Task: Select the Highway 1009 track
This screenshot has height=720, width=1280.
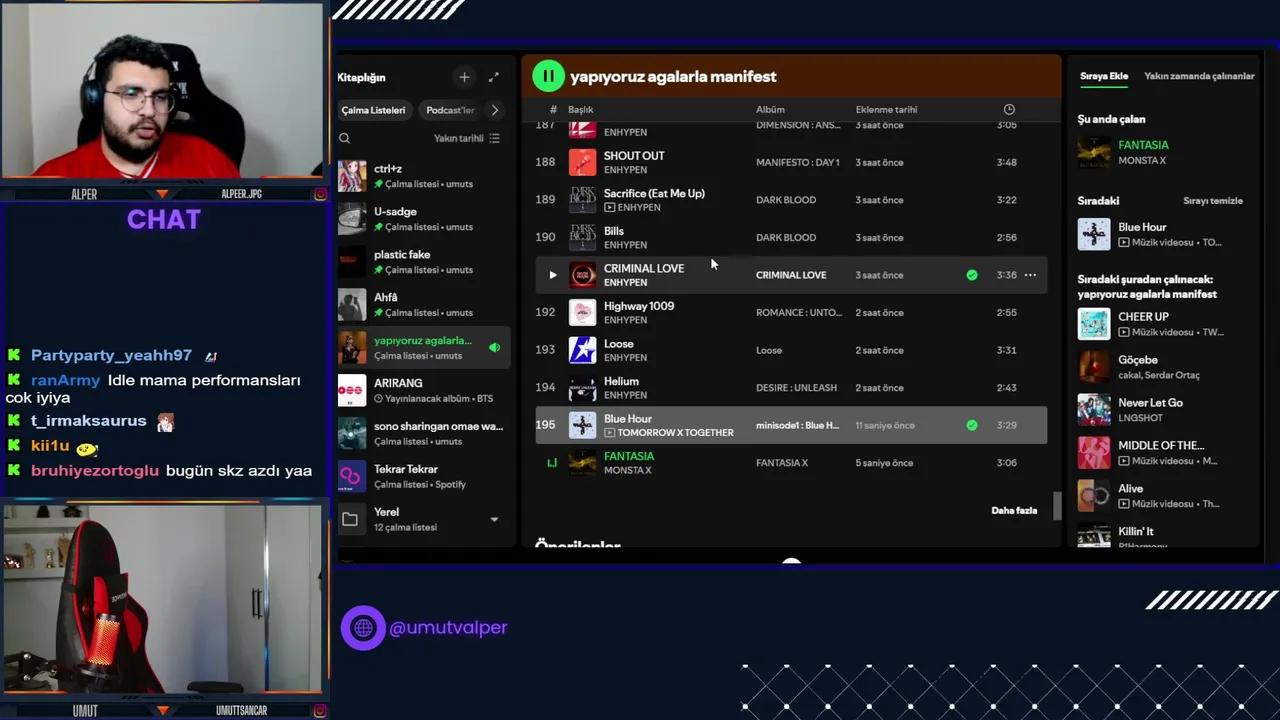Action: point(791,312)
